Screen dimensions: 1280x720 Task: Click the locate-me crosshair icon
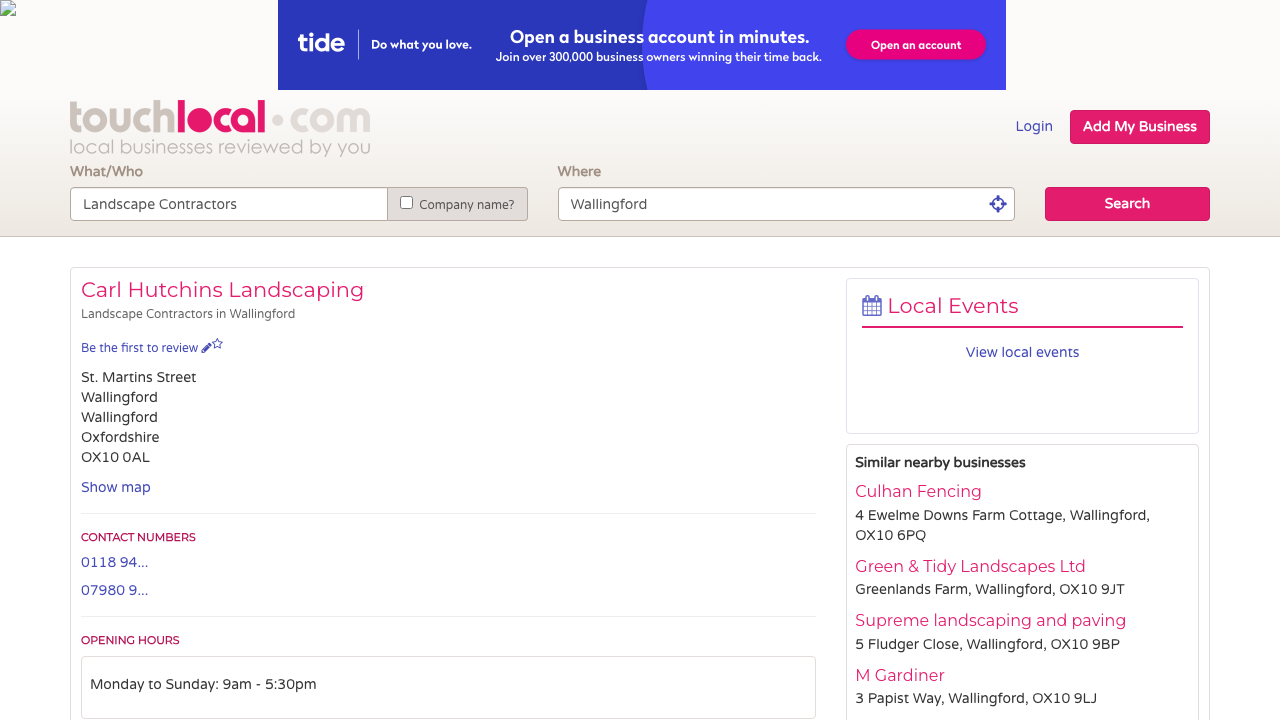[x=997, y=204]
